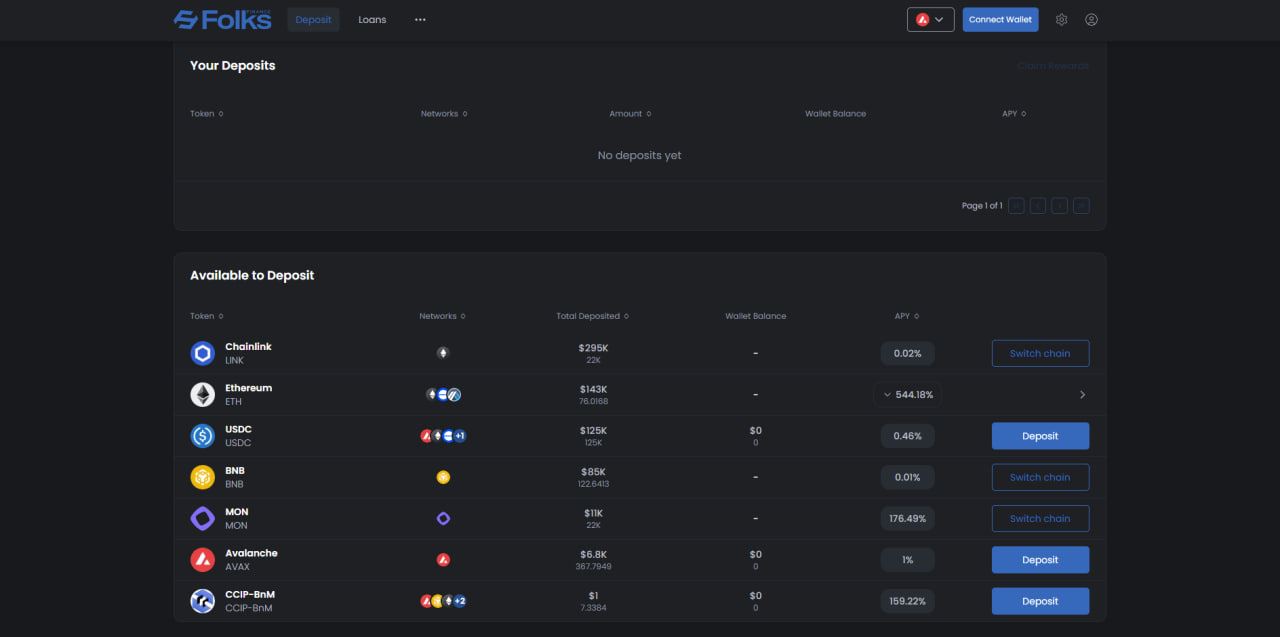1280x637 pixels.
Task: Open the settings gear icon
Action: pos(1061,20)
